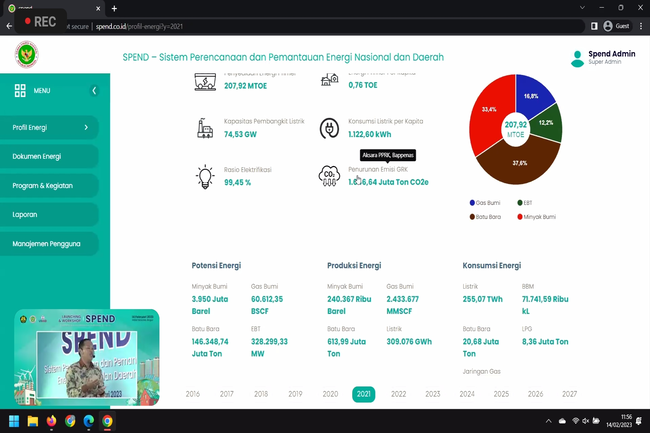Select year 2020 in year selector

tap(330, 394)
